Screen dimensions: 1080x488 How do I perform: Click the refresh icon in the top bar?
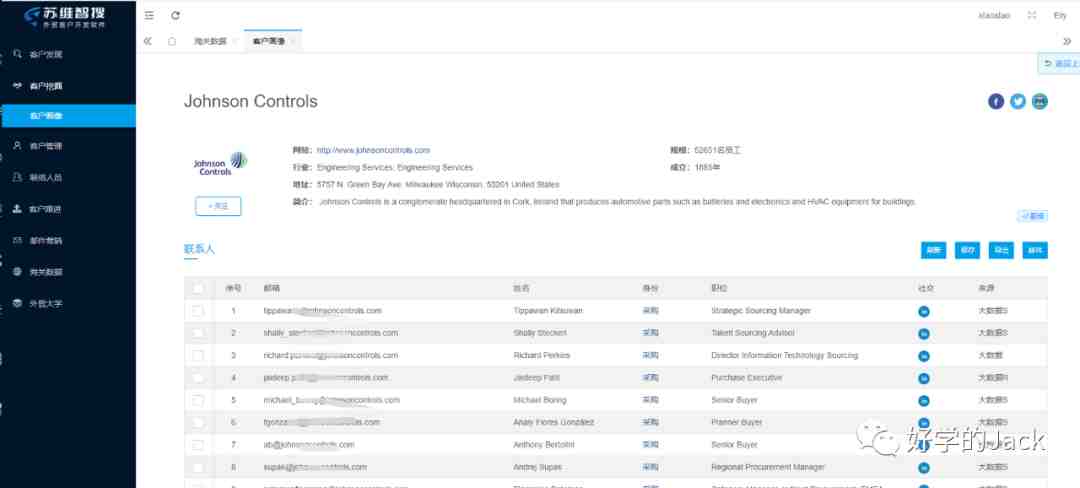(176, 15)
